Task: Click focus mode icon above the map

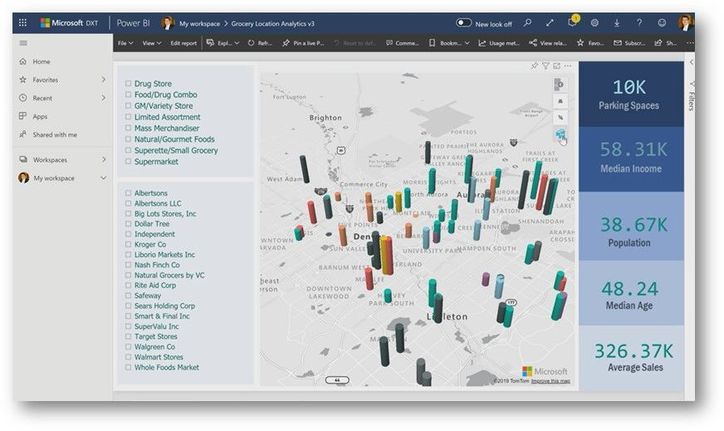Action: [557, 66]
